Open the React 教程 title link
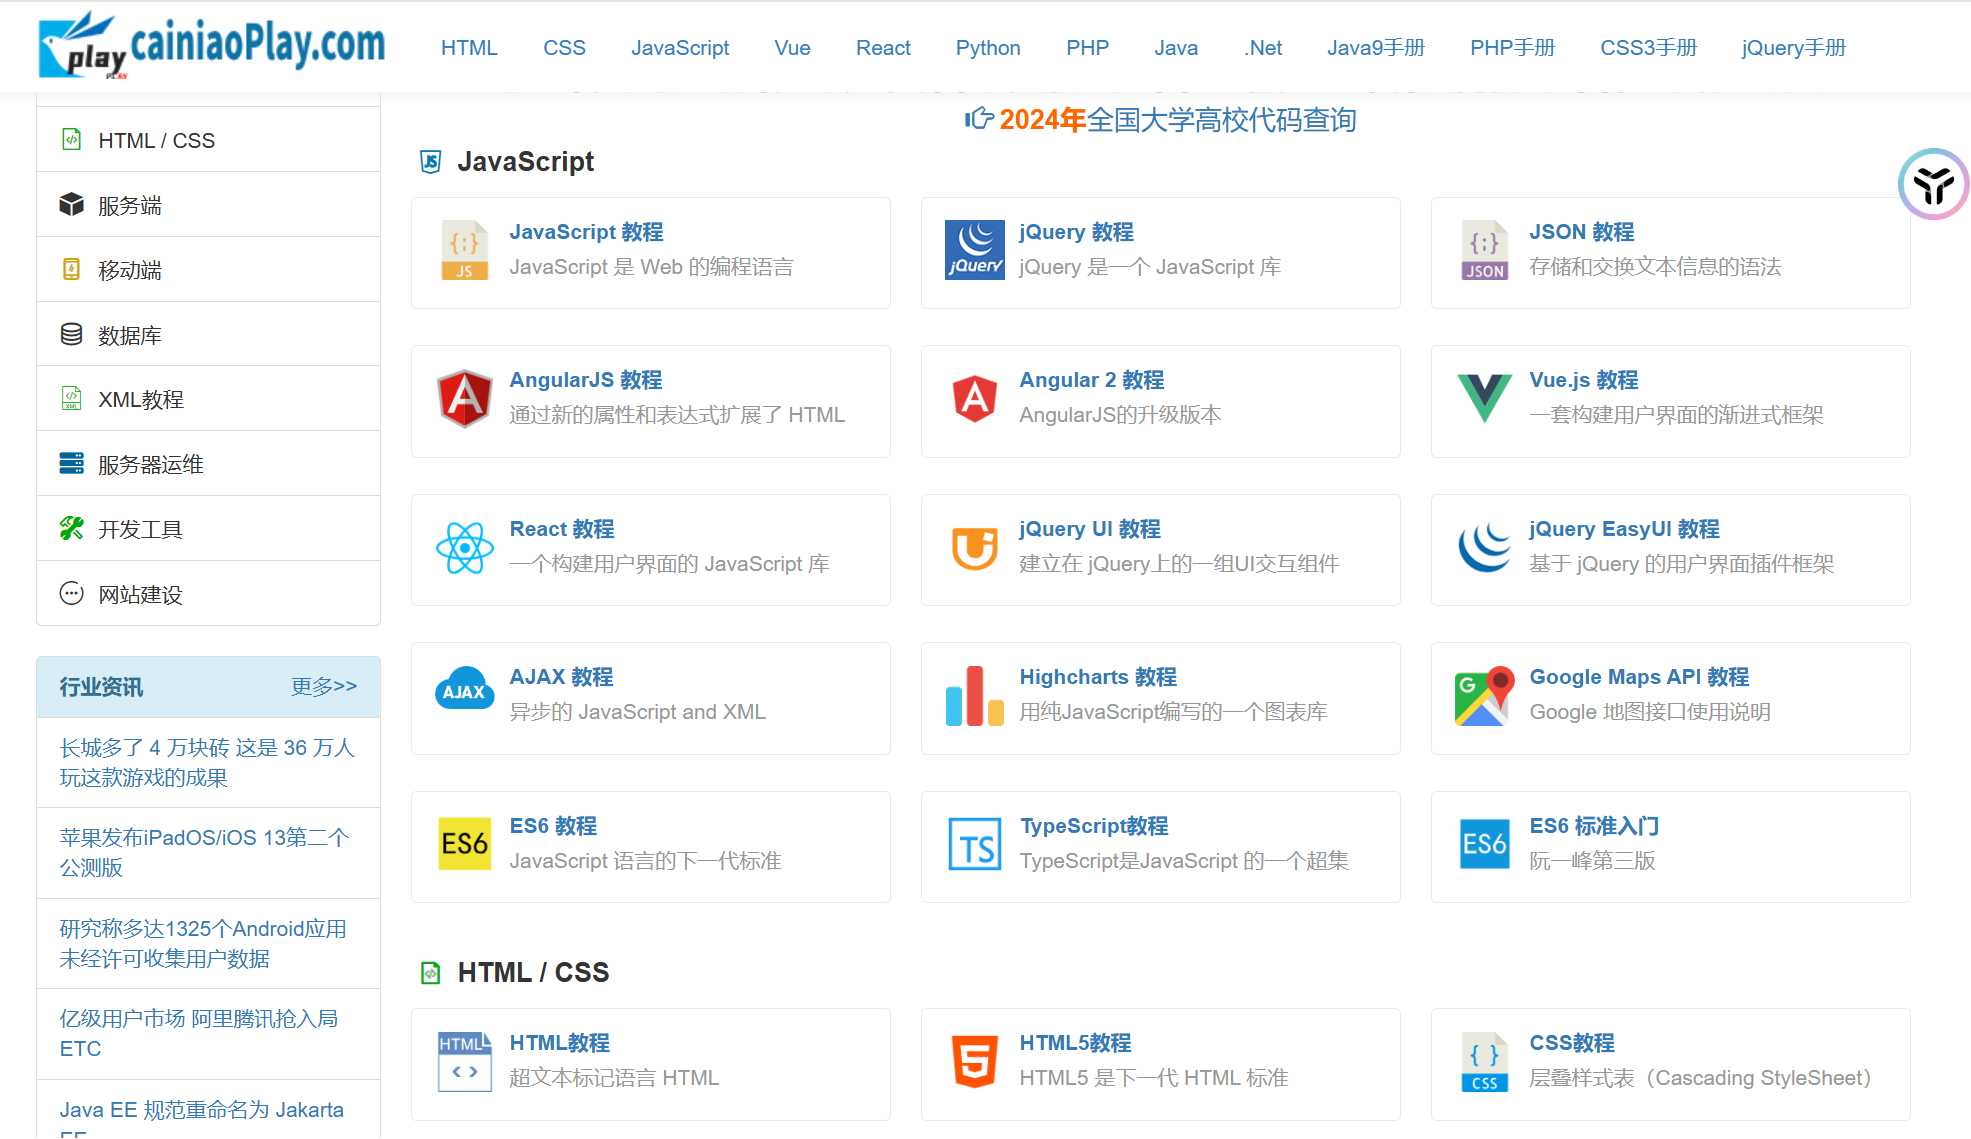 (562, 529)
